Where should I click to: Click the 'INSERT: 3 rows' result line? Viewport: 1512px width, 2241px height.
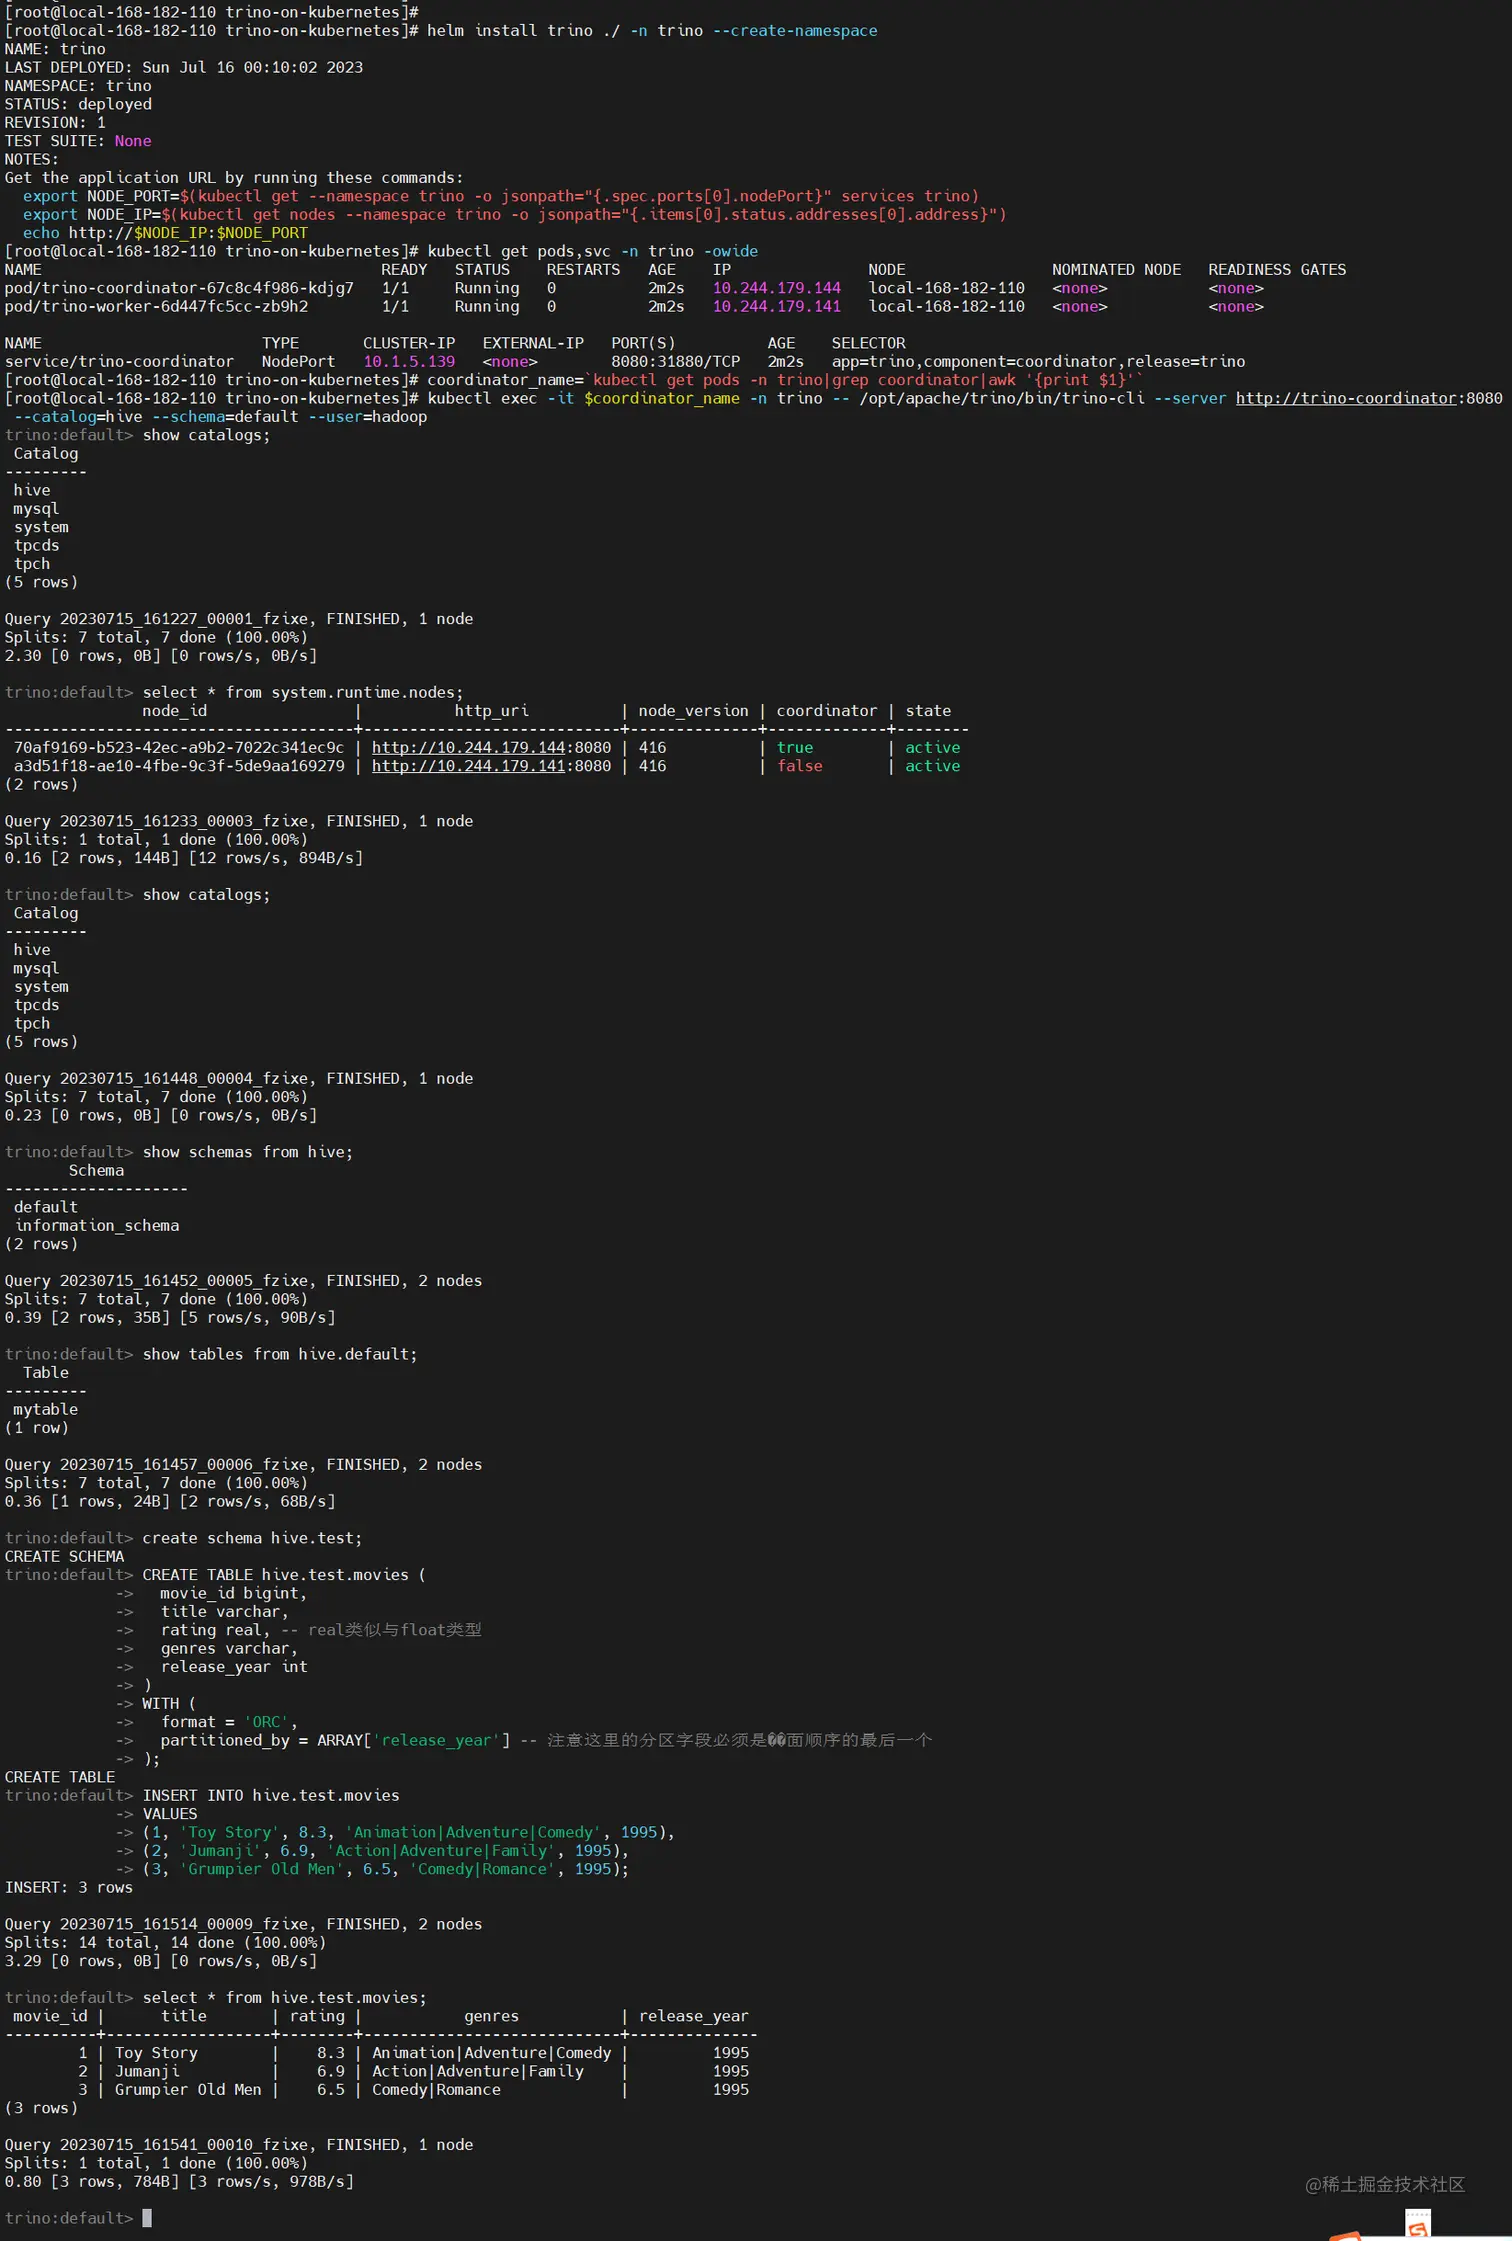69,1887
